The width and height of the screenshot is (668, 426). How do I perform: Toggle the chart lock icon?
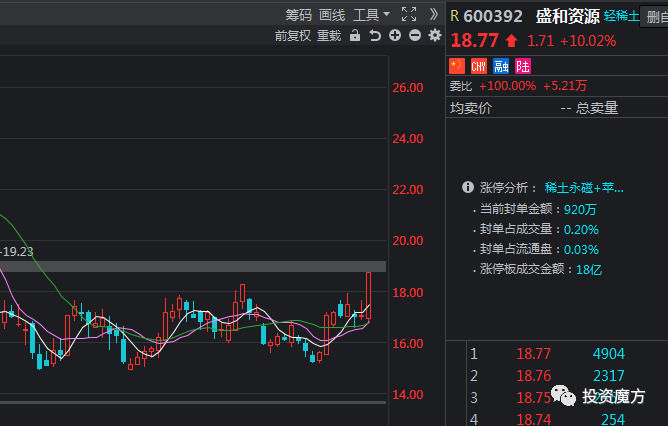point(354,35)
